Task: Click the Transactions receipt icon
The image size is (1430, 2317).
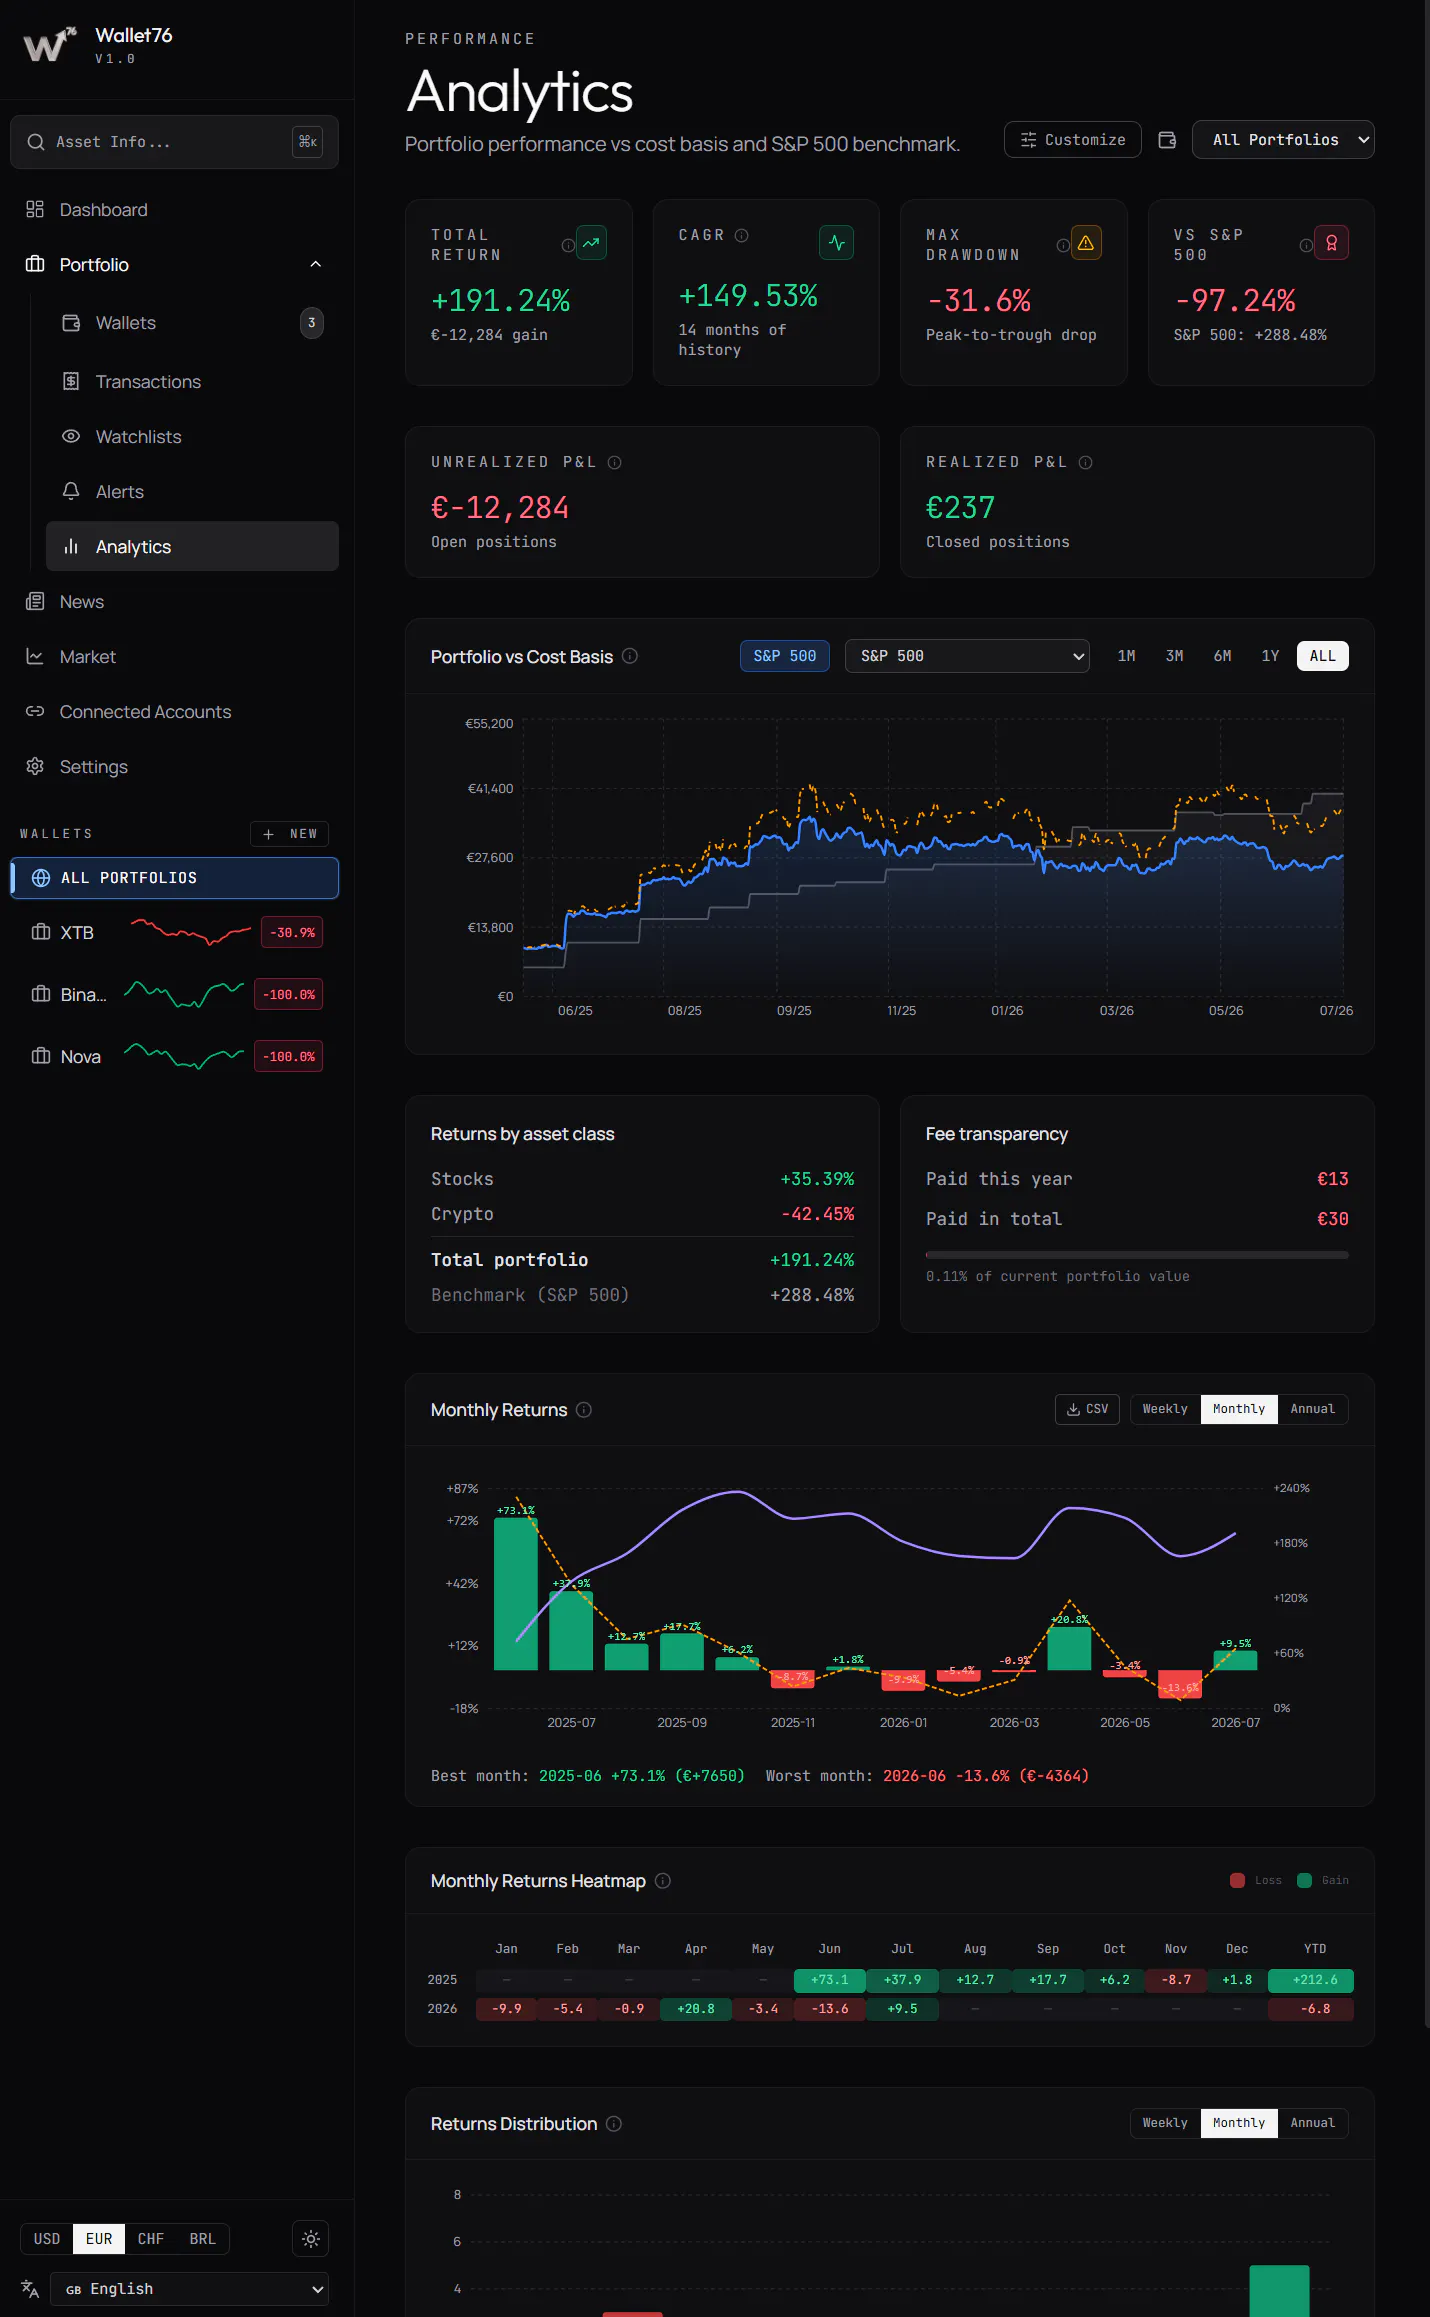Action: pyautogui.click(x=71, y=381)
